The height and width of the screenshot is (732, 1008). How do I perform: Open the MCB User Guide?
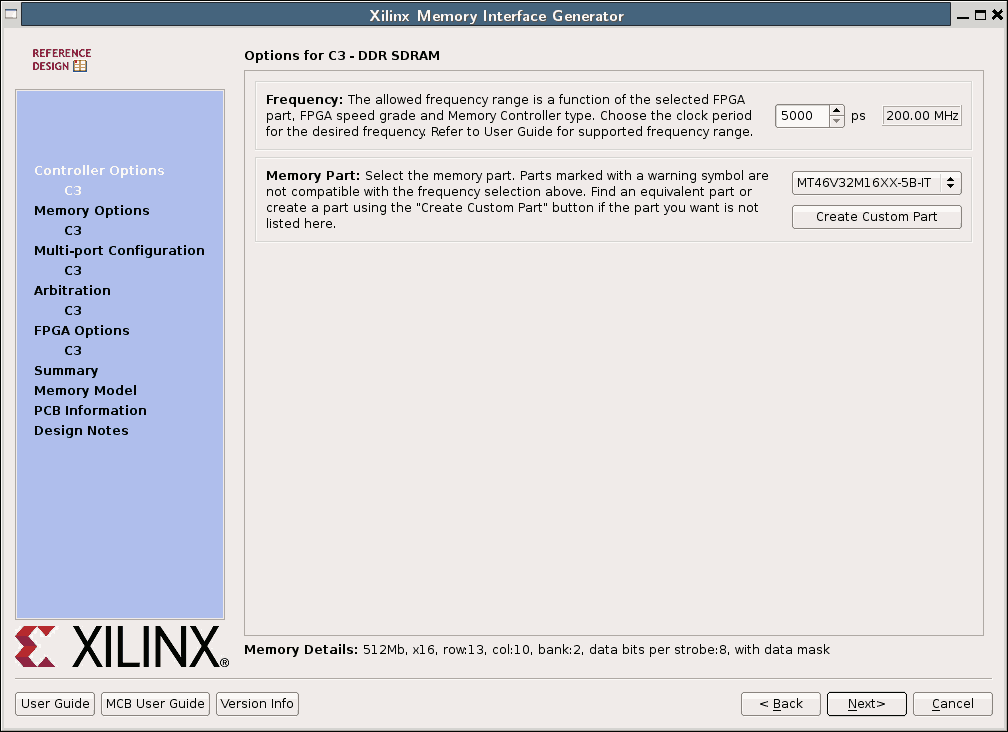pos(155,704)
